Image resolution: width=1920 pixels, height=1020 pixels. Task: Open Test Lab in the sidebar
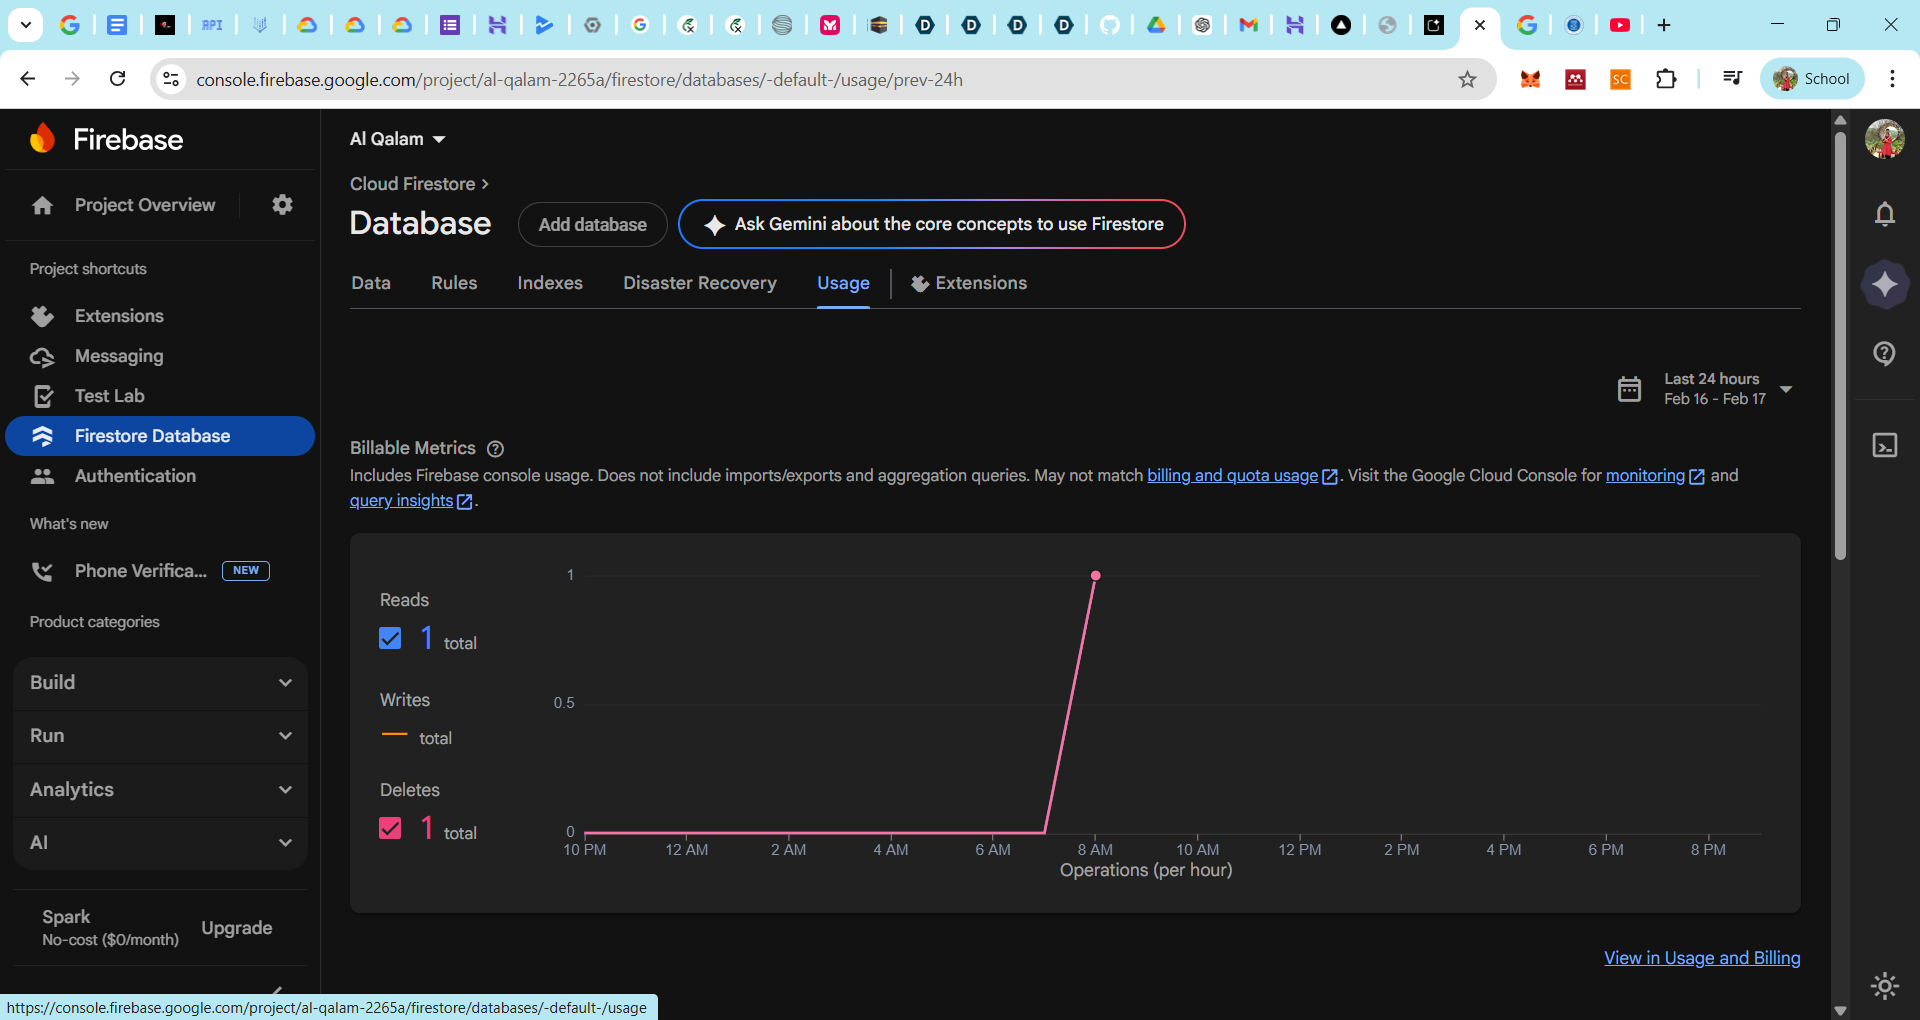(160, 396)
